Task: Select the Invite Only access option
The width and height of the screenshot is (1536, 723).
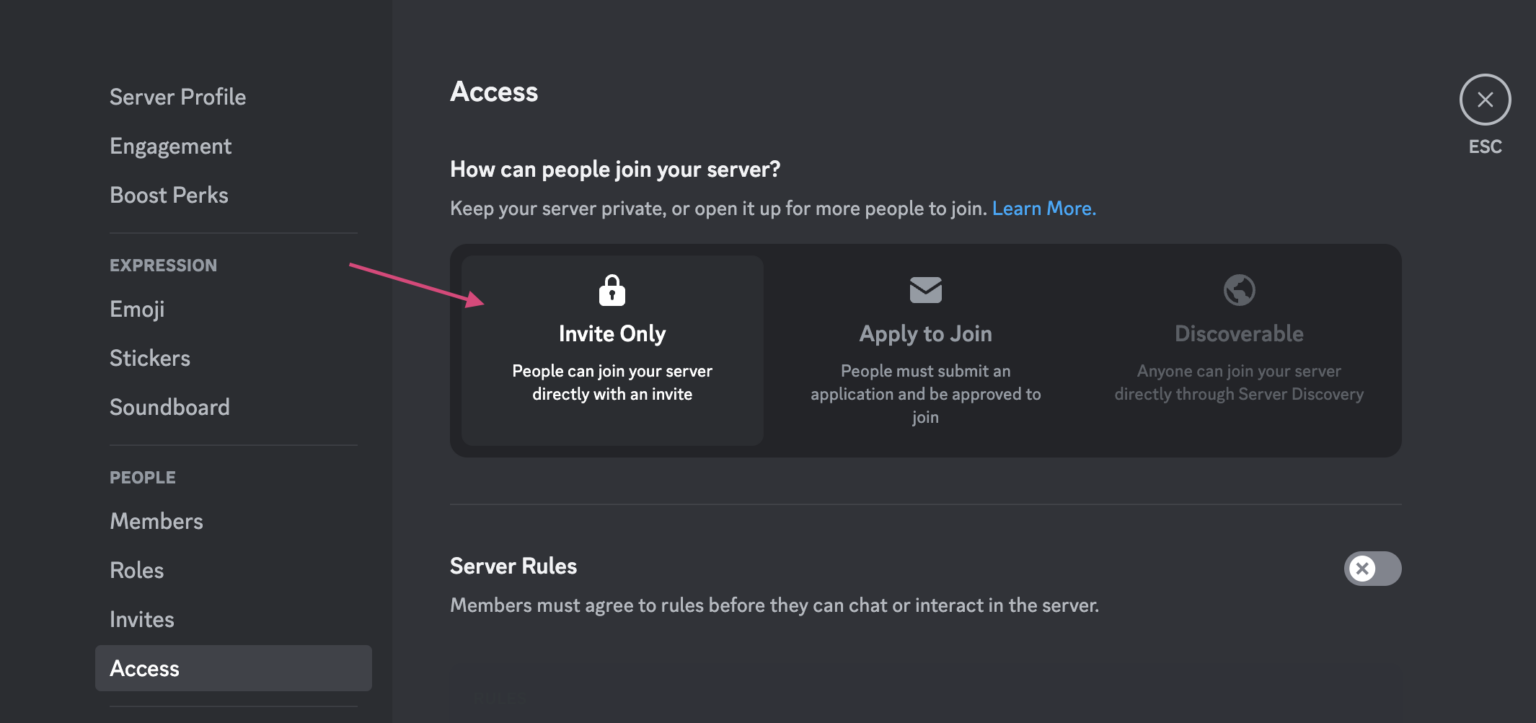Action: [611, 350]
